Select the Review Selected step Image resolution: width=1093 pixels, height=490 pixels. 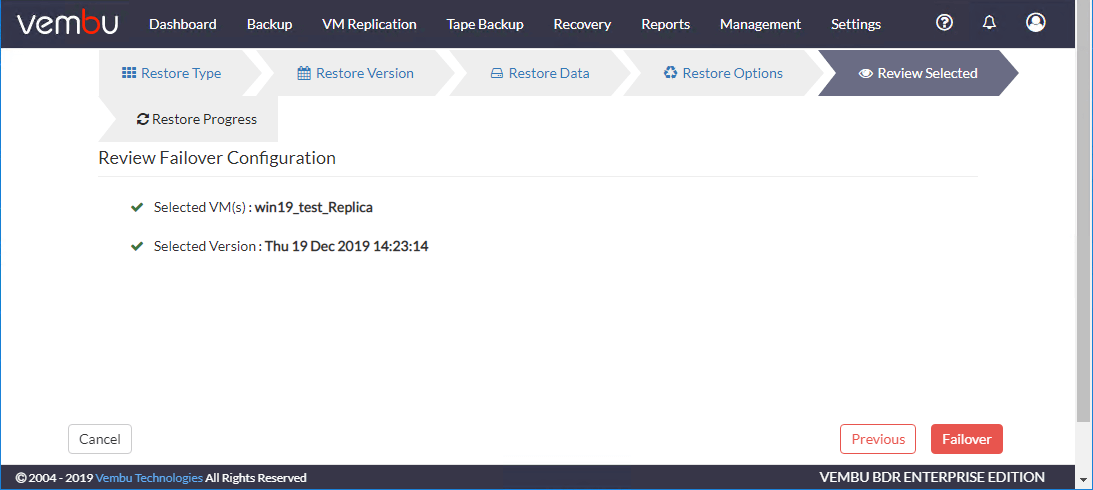(918, 73)
